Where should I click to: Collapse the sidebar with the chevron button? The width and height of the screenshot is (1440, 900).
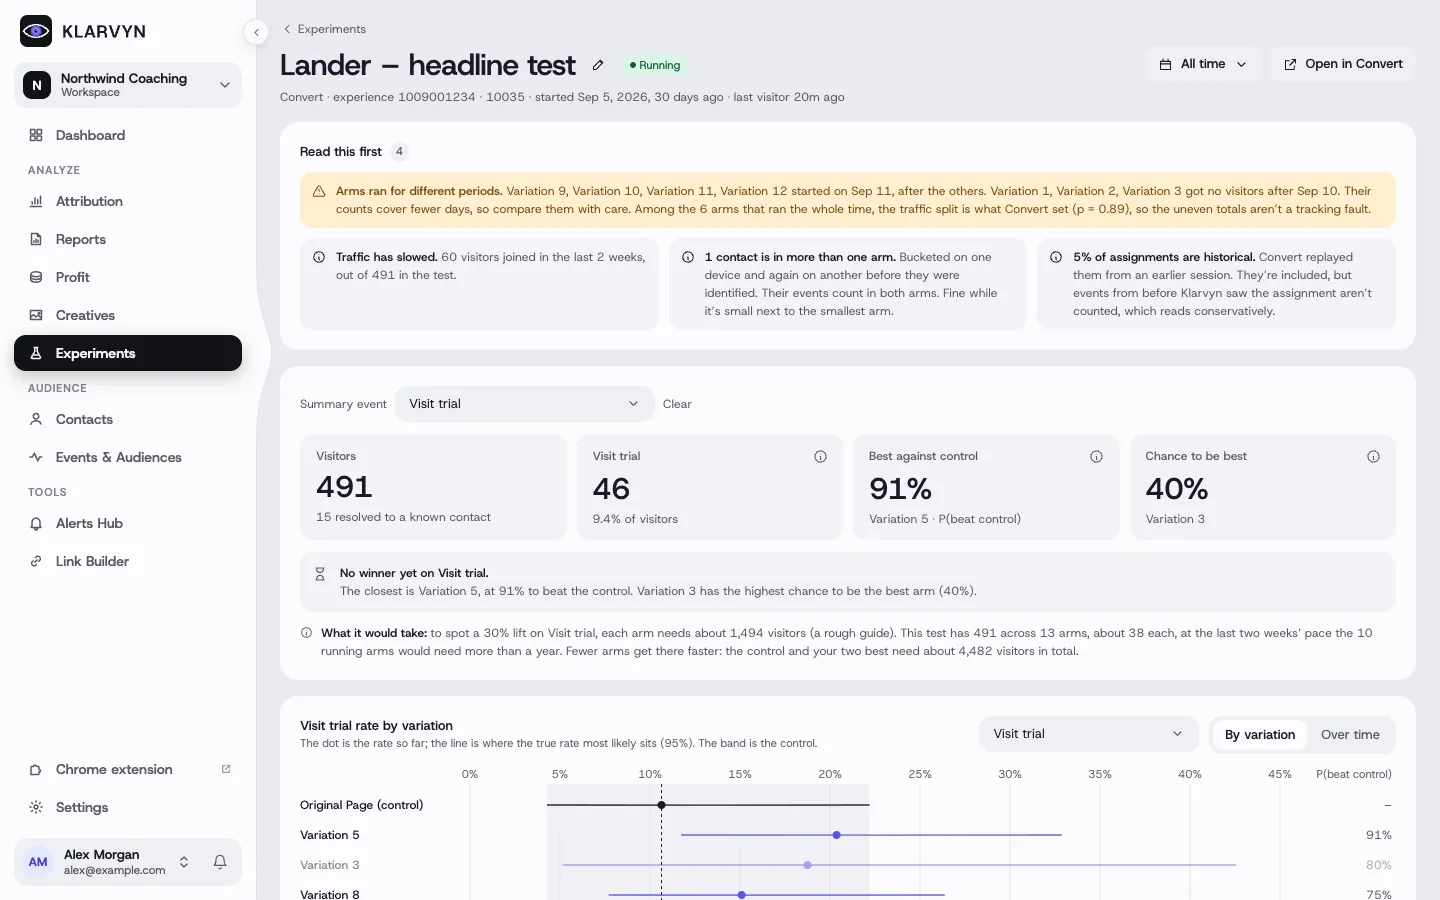[256, 32]
